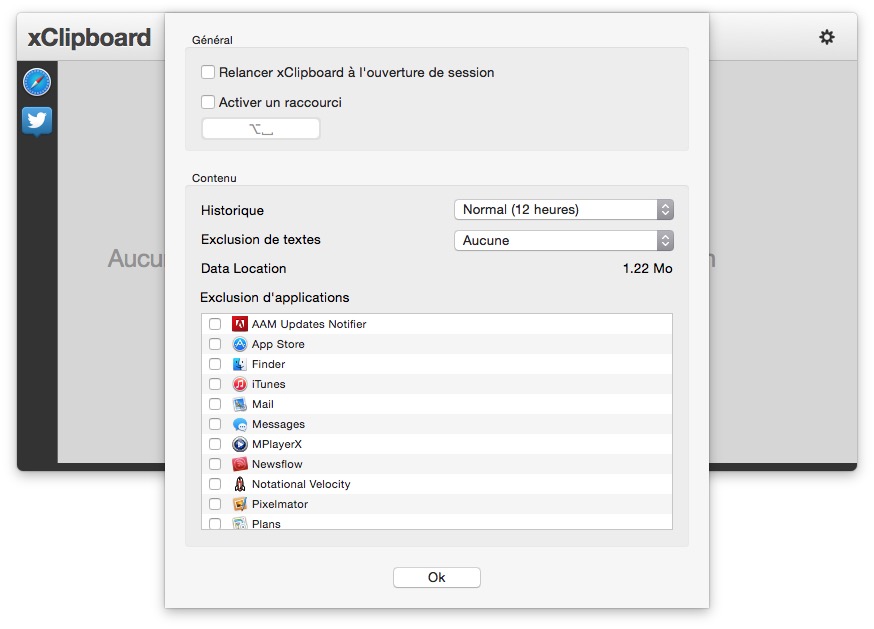
Task: Open the Historique Normal (12 heures) dropdown
Action: click(564, 210)
